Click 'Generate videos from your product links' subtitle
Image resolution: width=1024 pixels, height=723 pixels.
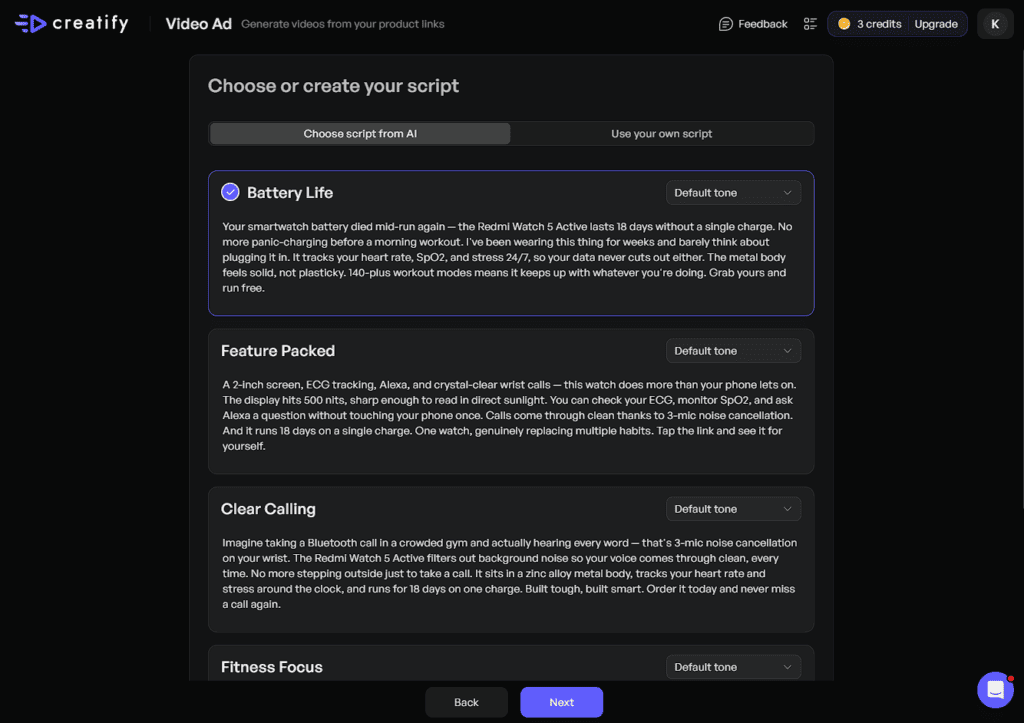tap(342, 24)
